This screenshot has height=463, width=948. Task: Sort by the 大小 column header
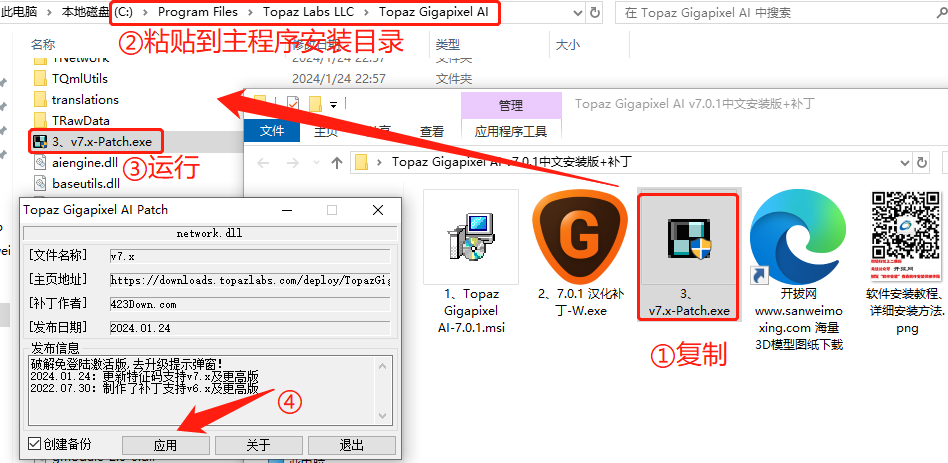tap(568, 45)
